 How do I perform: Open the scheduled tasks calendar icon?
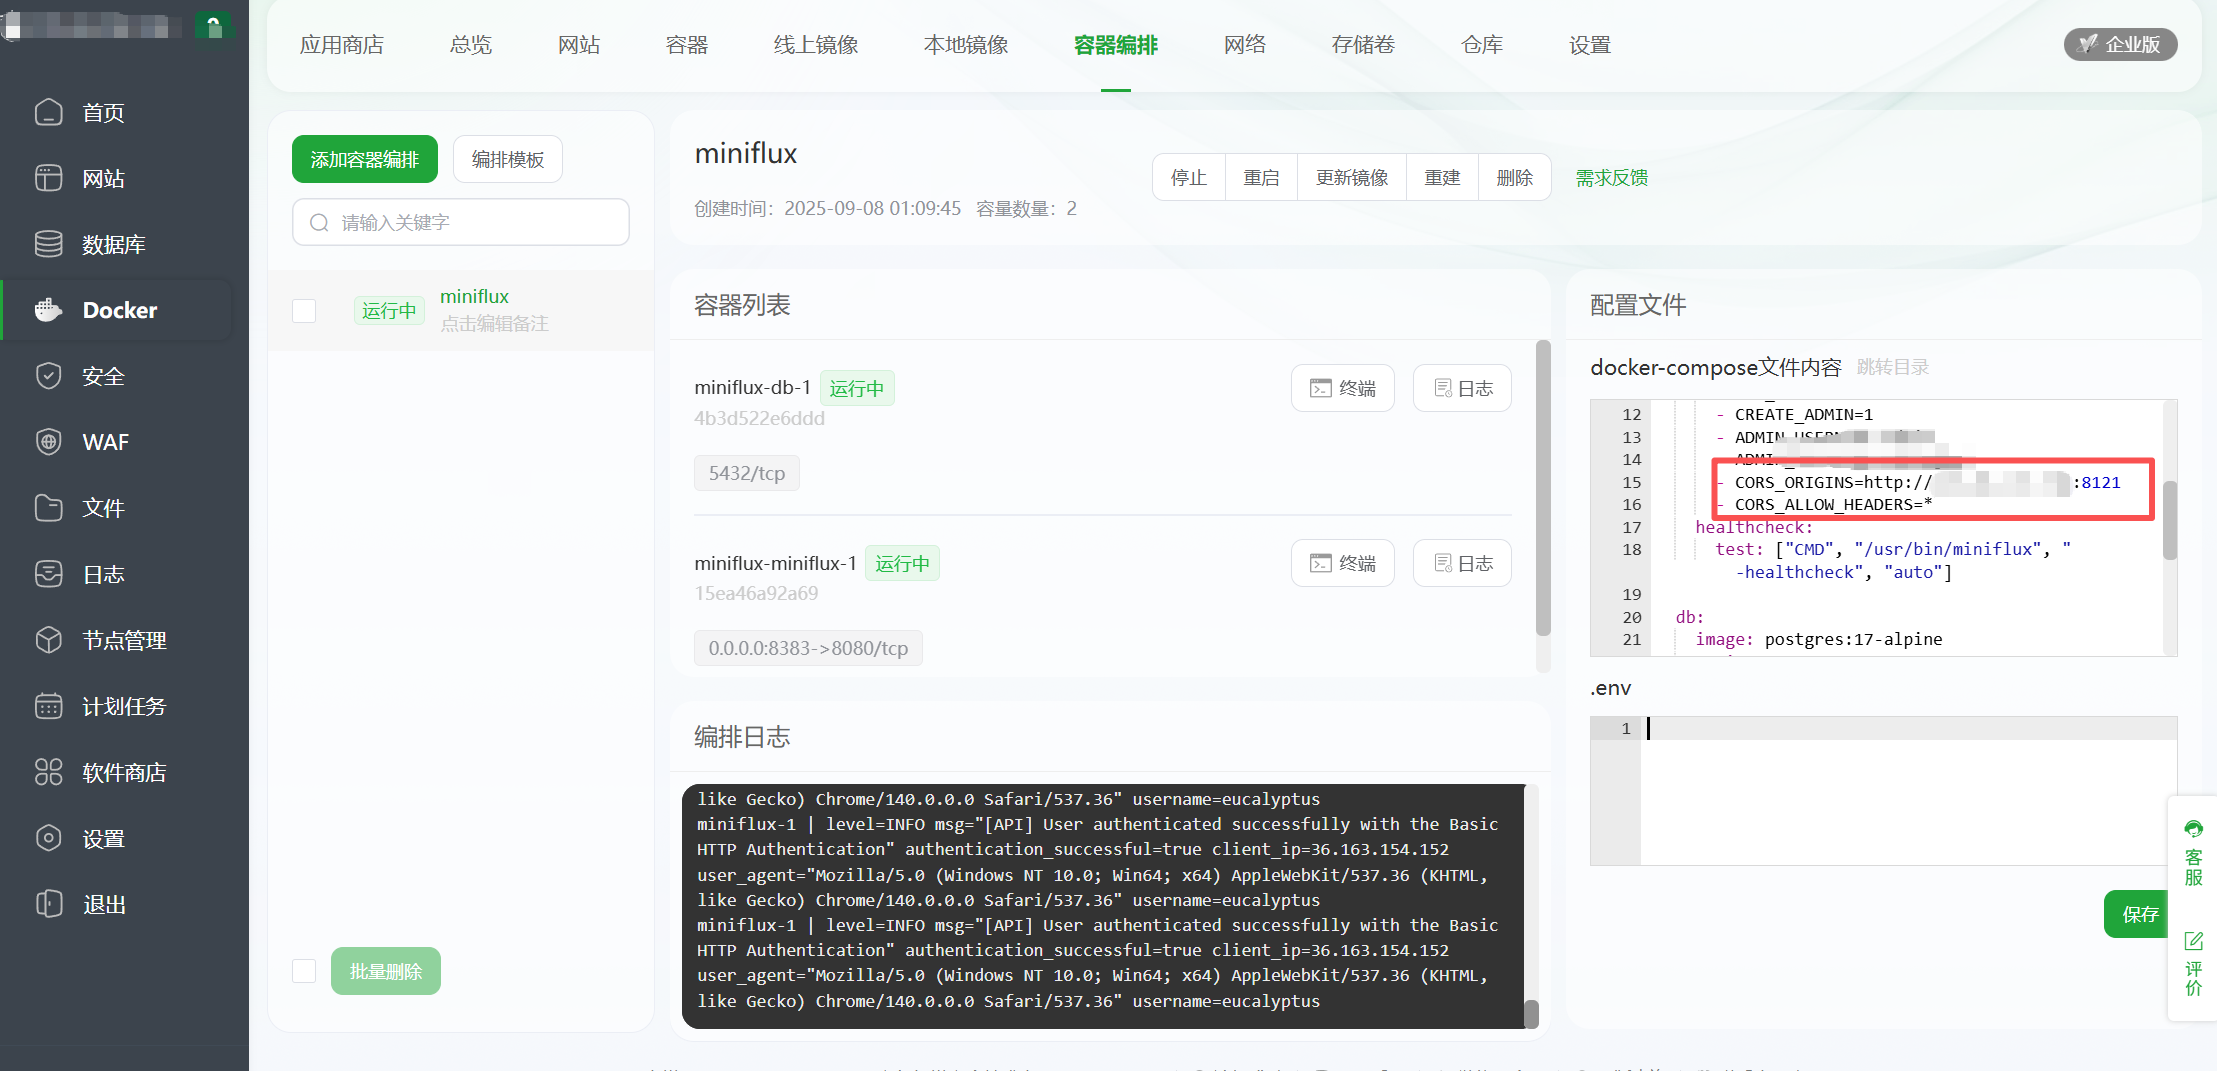48,706
